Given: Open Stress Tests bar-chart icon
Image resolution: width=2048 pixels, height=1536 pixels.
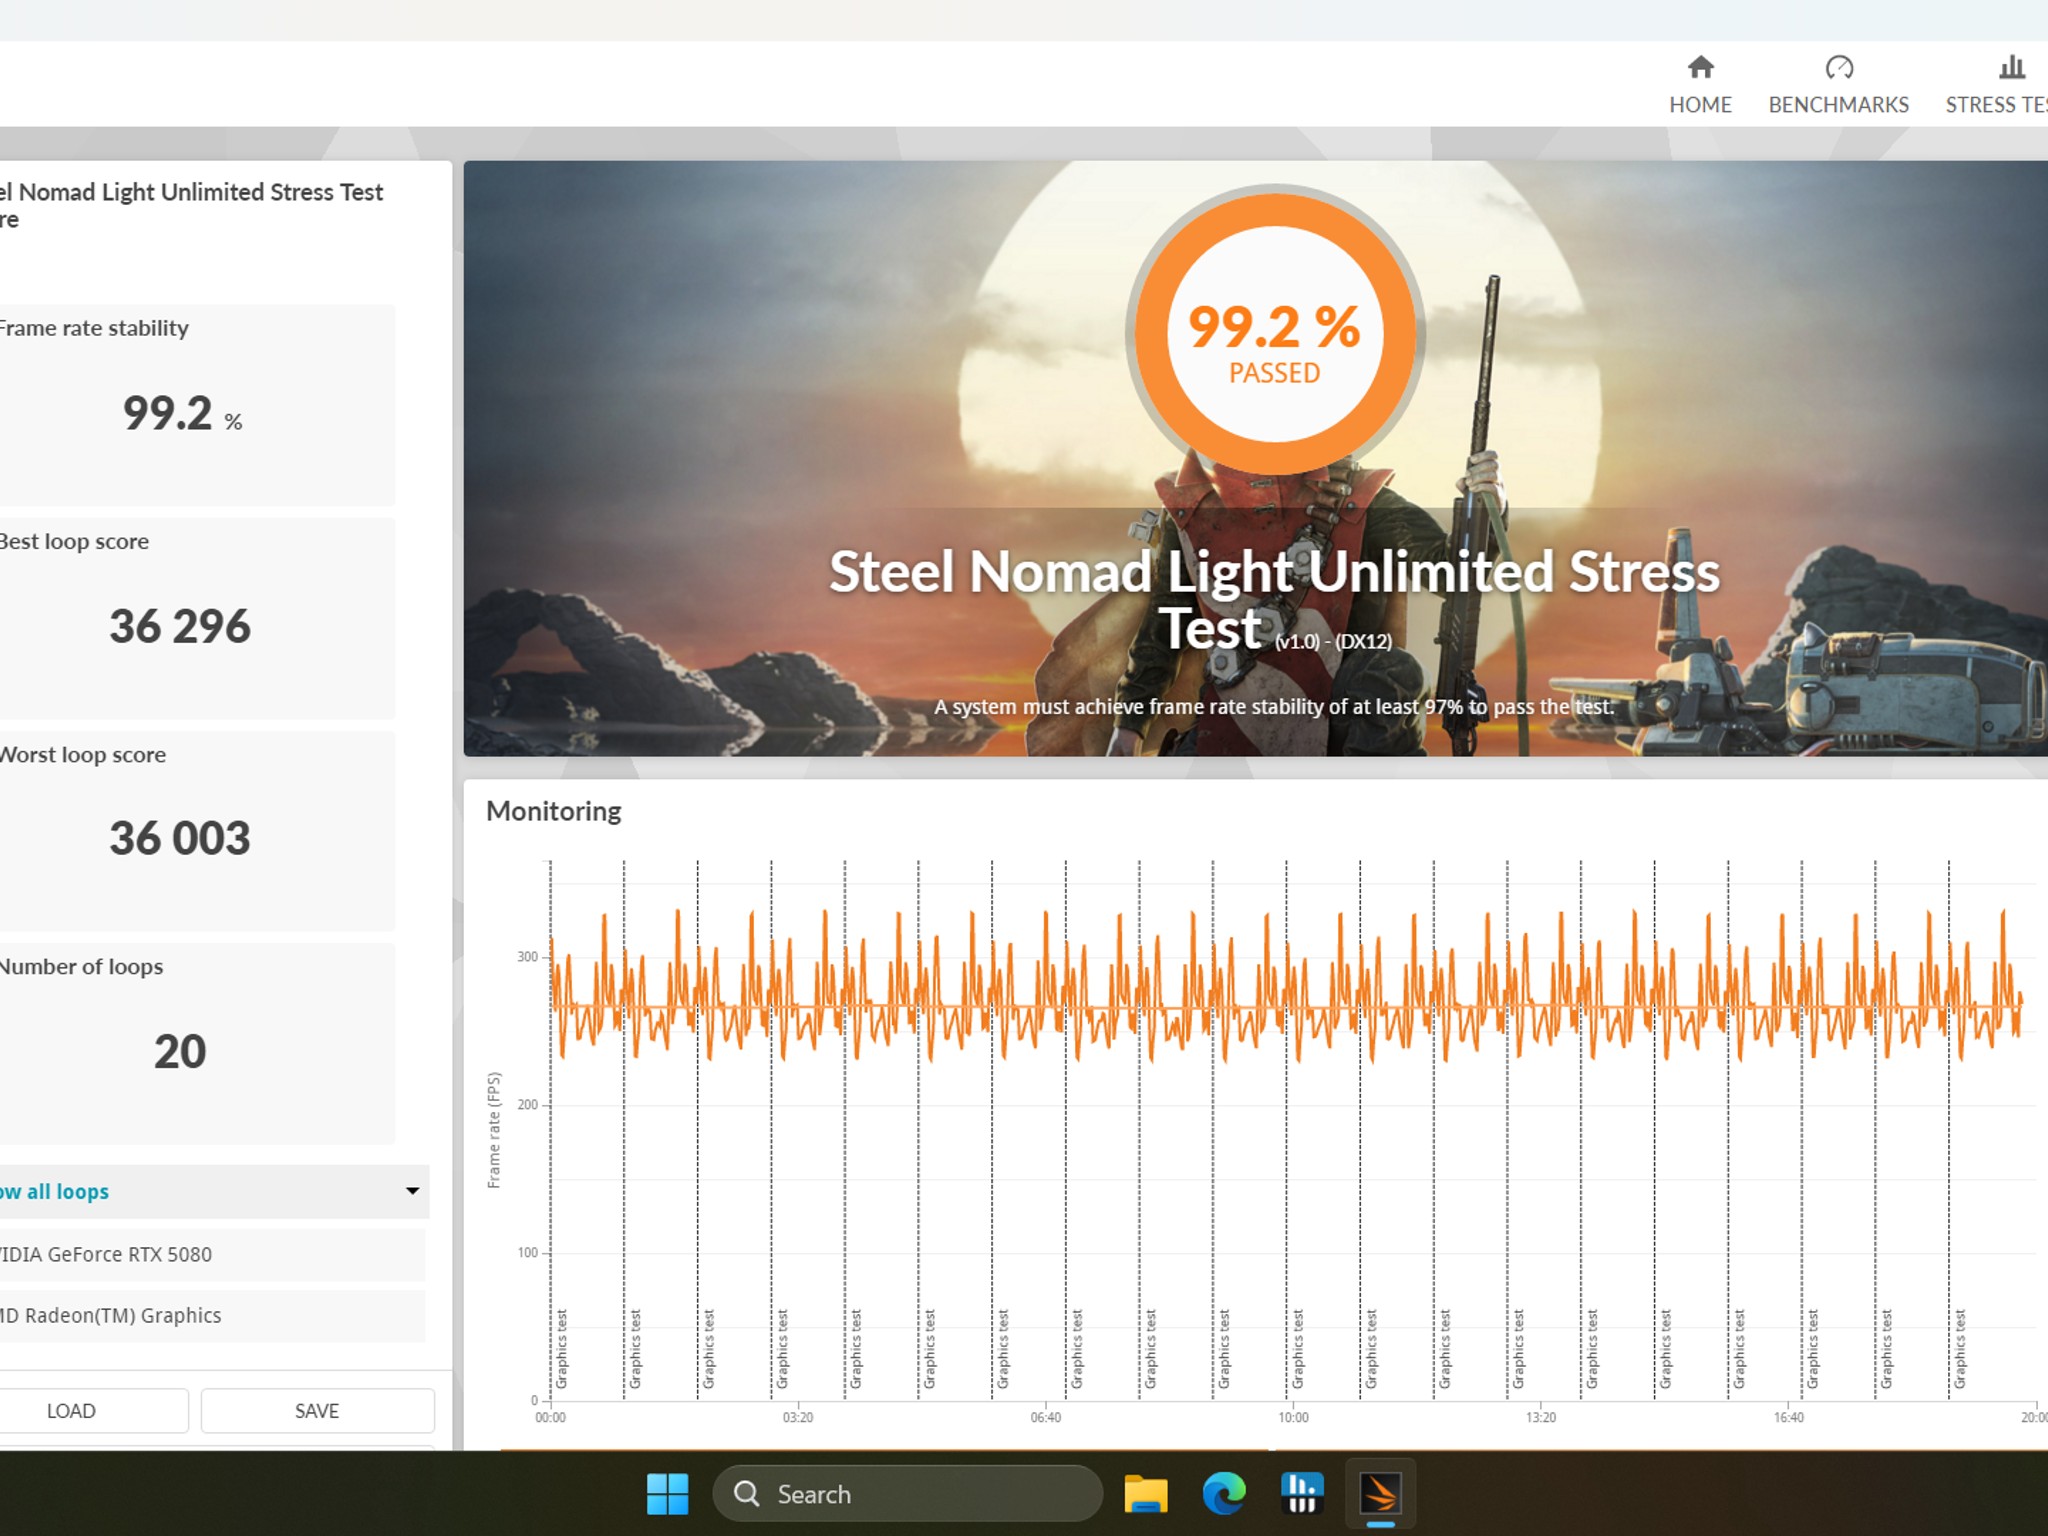Looking at the screenshot, I should [x=2011, y=68].
